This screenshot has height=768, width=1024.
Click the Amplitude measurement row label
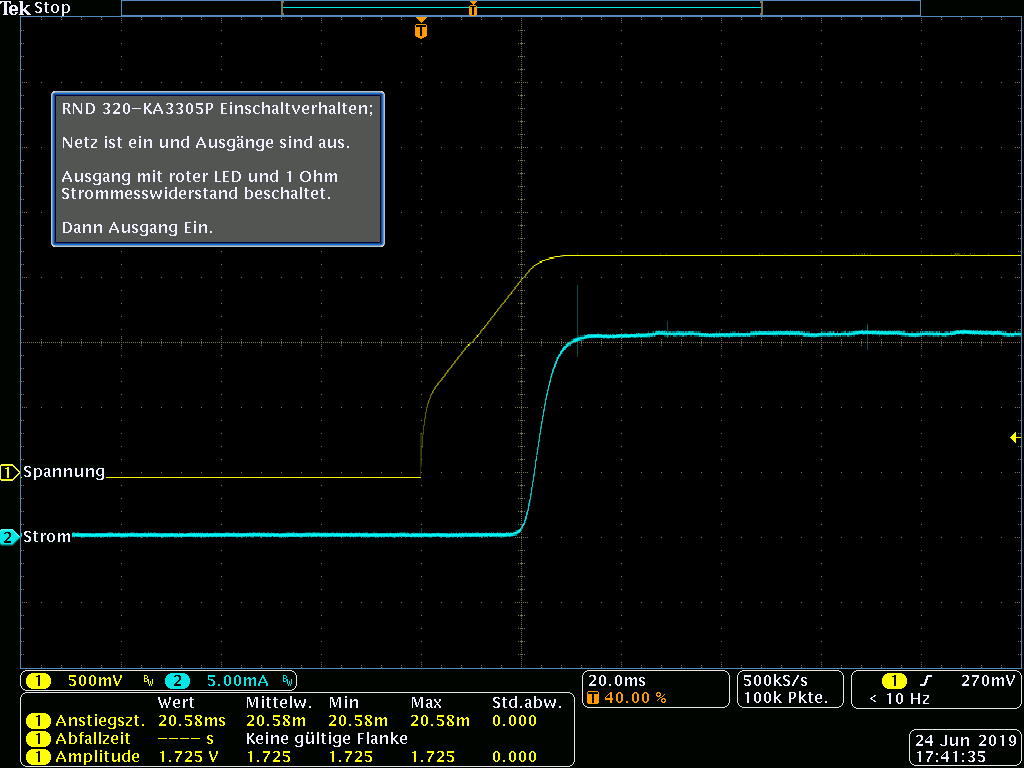pos(97,757)
